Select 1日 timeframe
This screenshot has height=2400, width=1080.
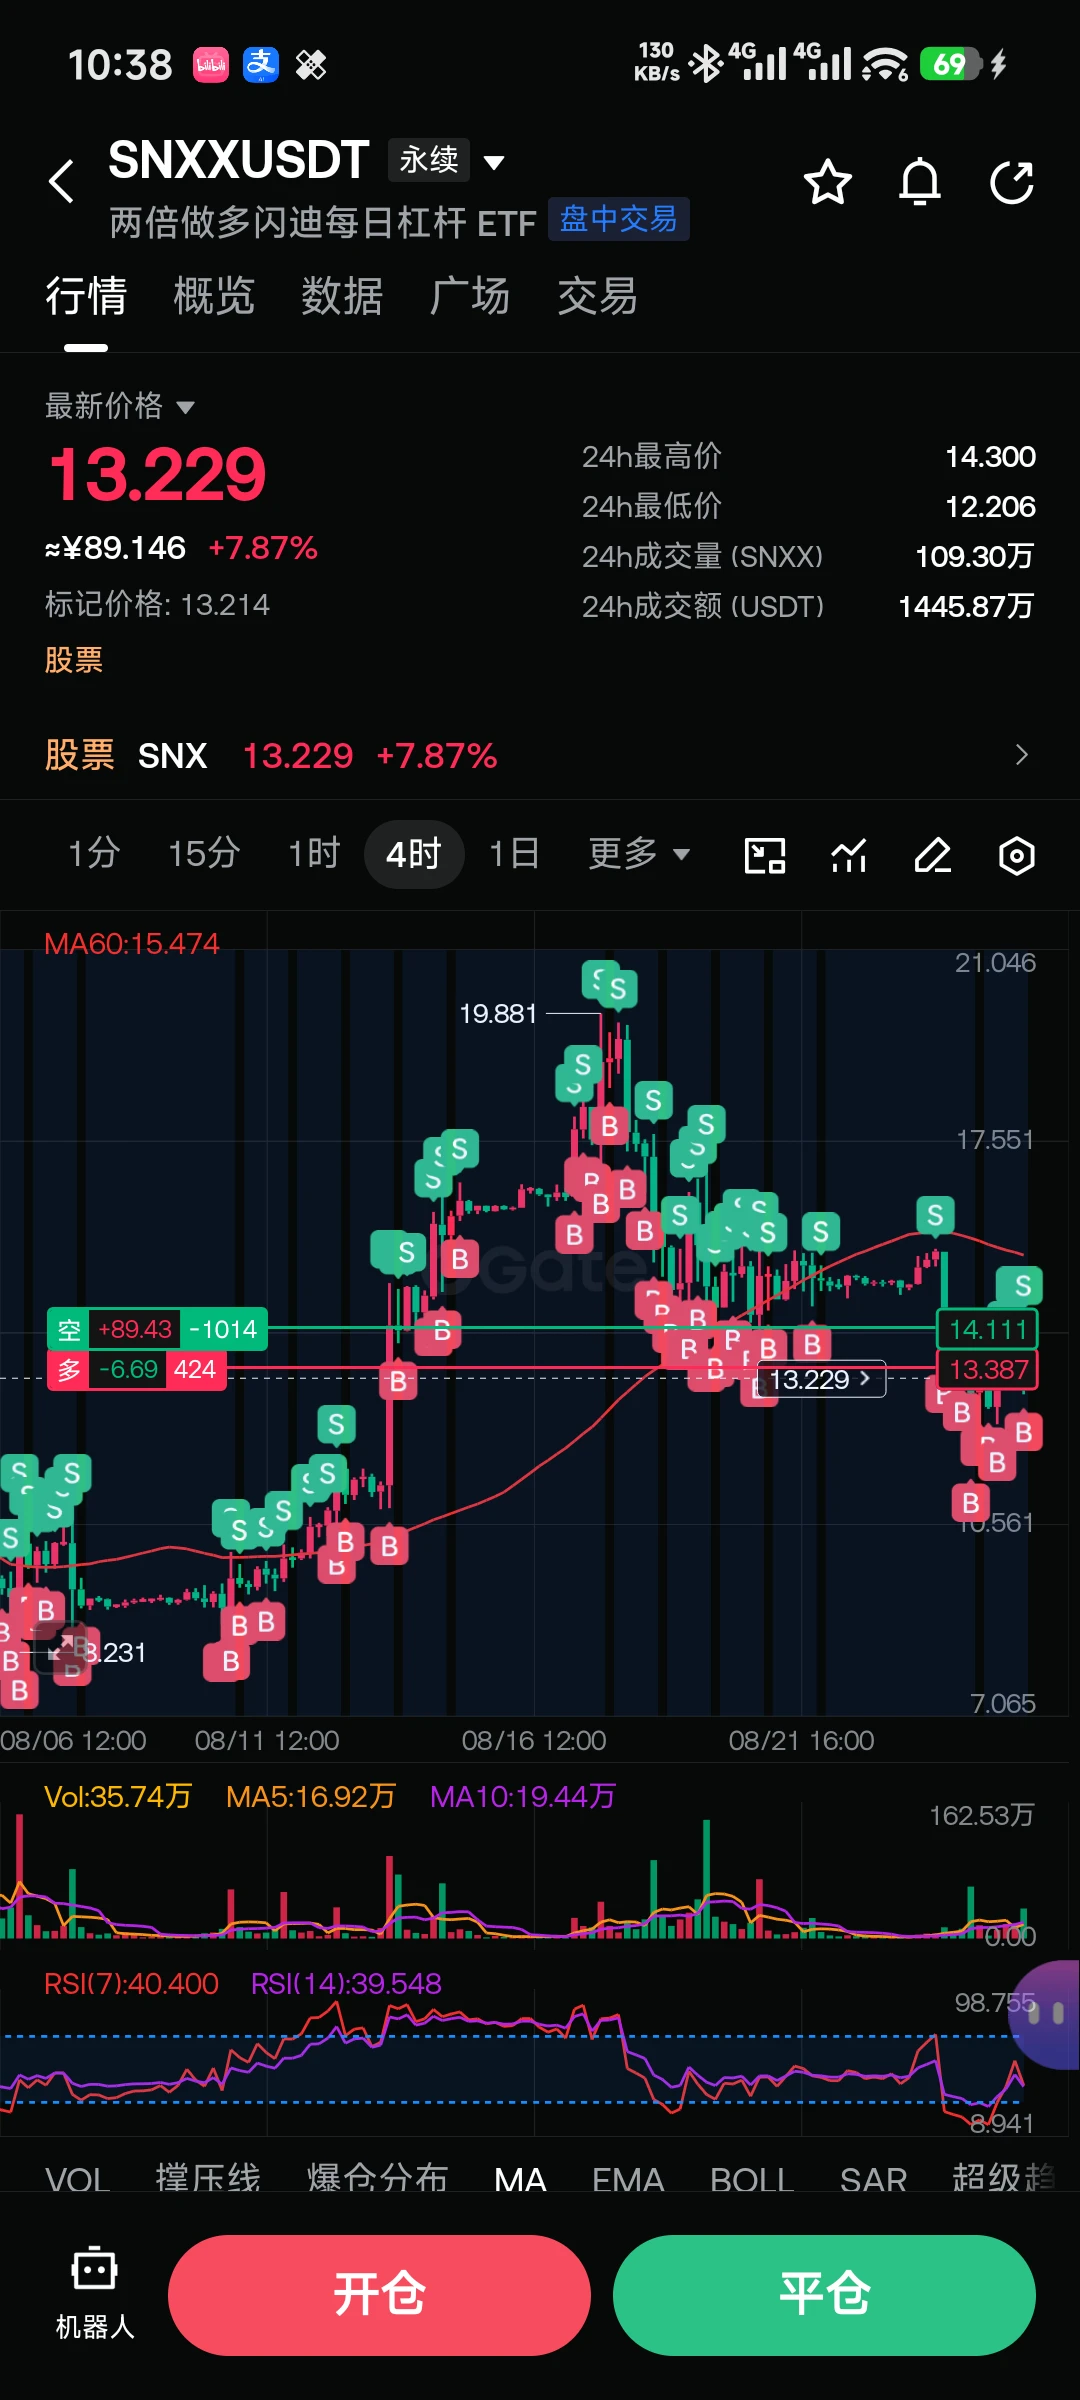tap(514, 854)
